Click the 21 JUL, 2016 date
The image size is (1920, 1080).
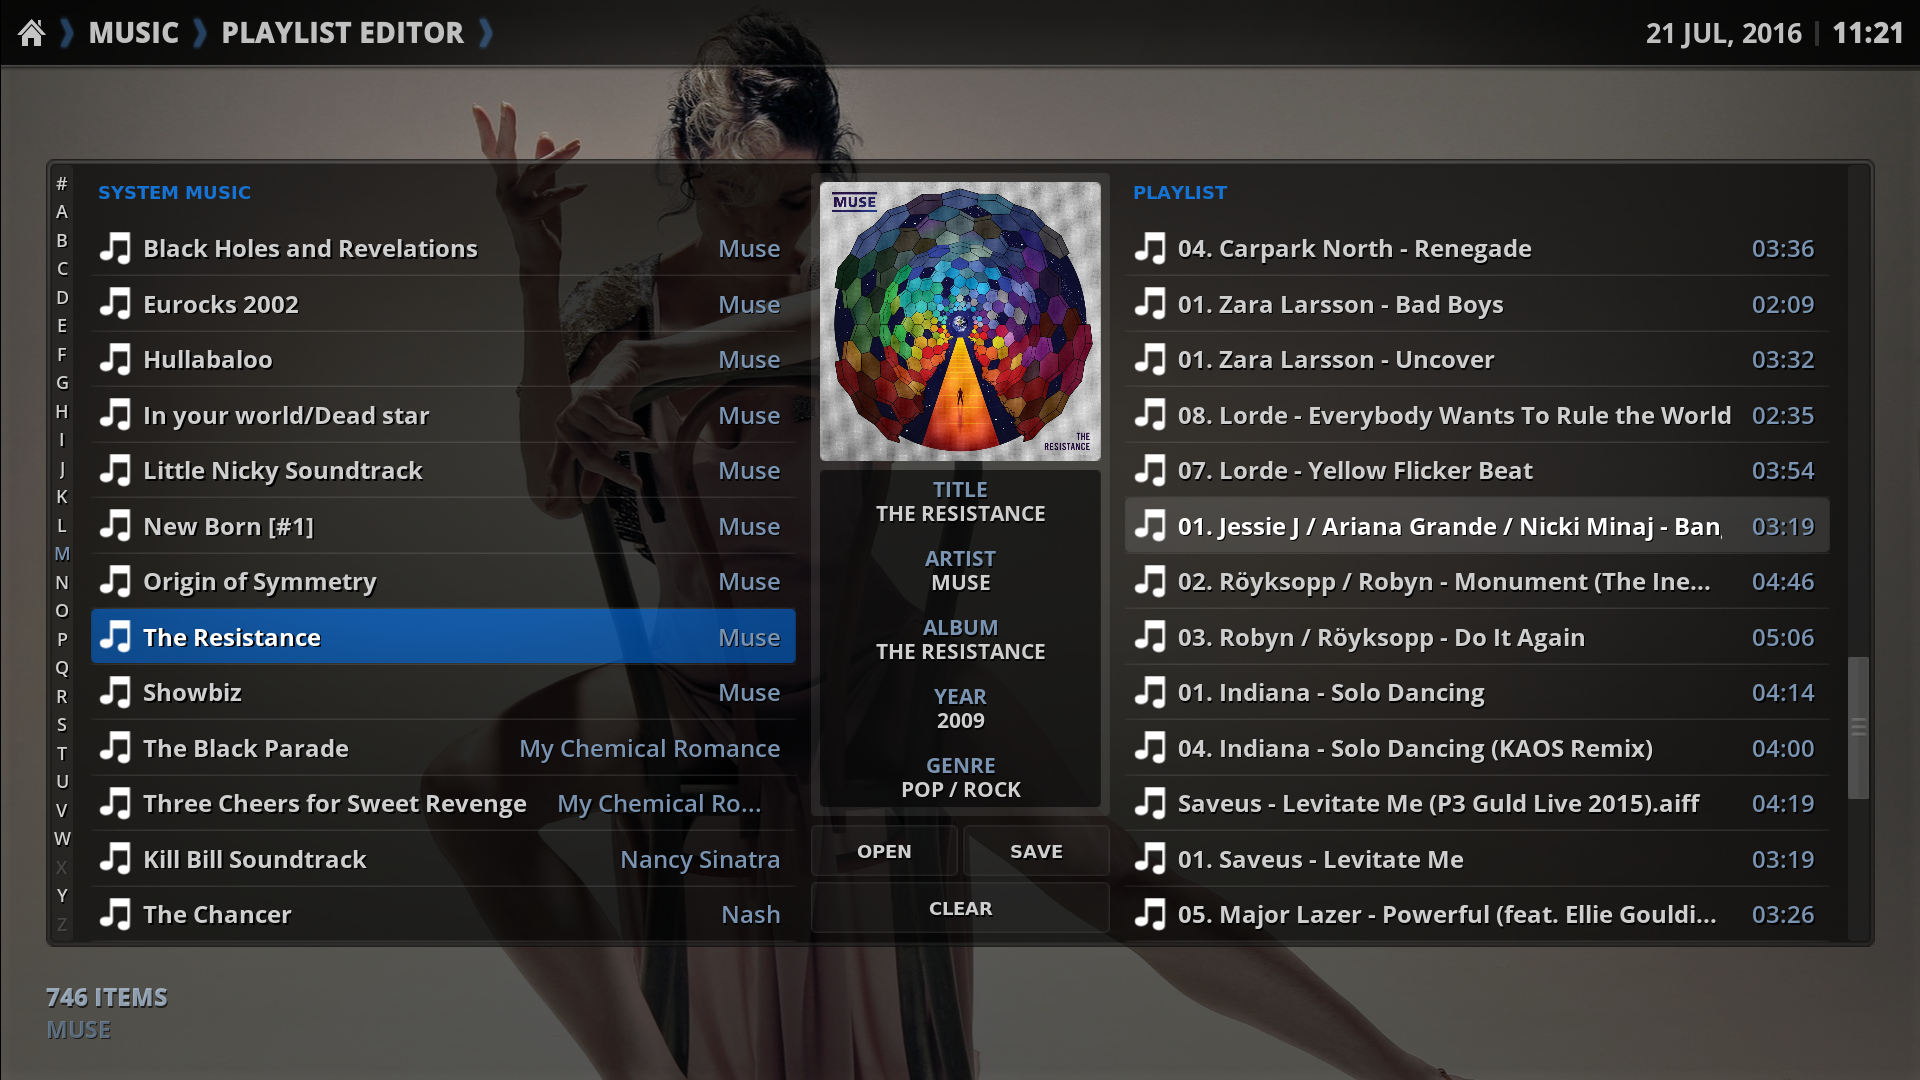(x=1724, y=34)
